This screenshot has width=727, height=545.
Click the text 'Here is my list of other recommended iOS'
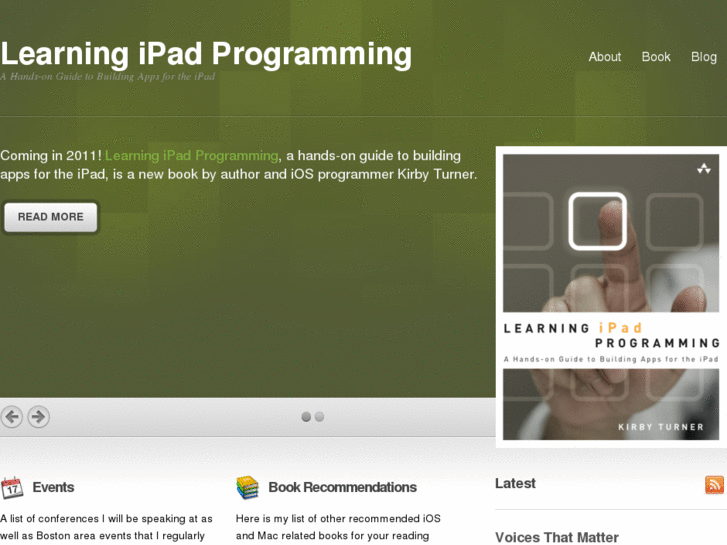338,519
